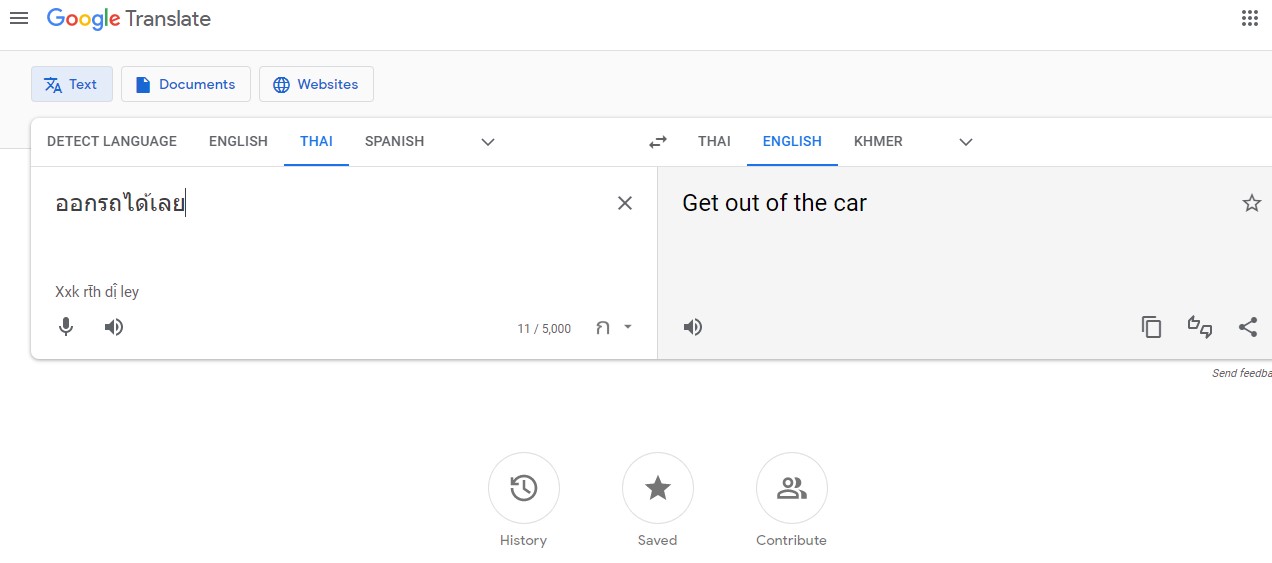The width and height of the screenshot is (1272, 563).
Task: Switch to Documents translation
Action: coord(186,84)
